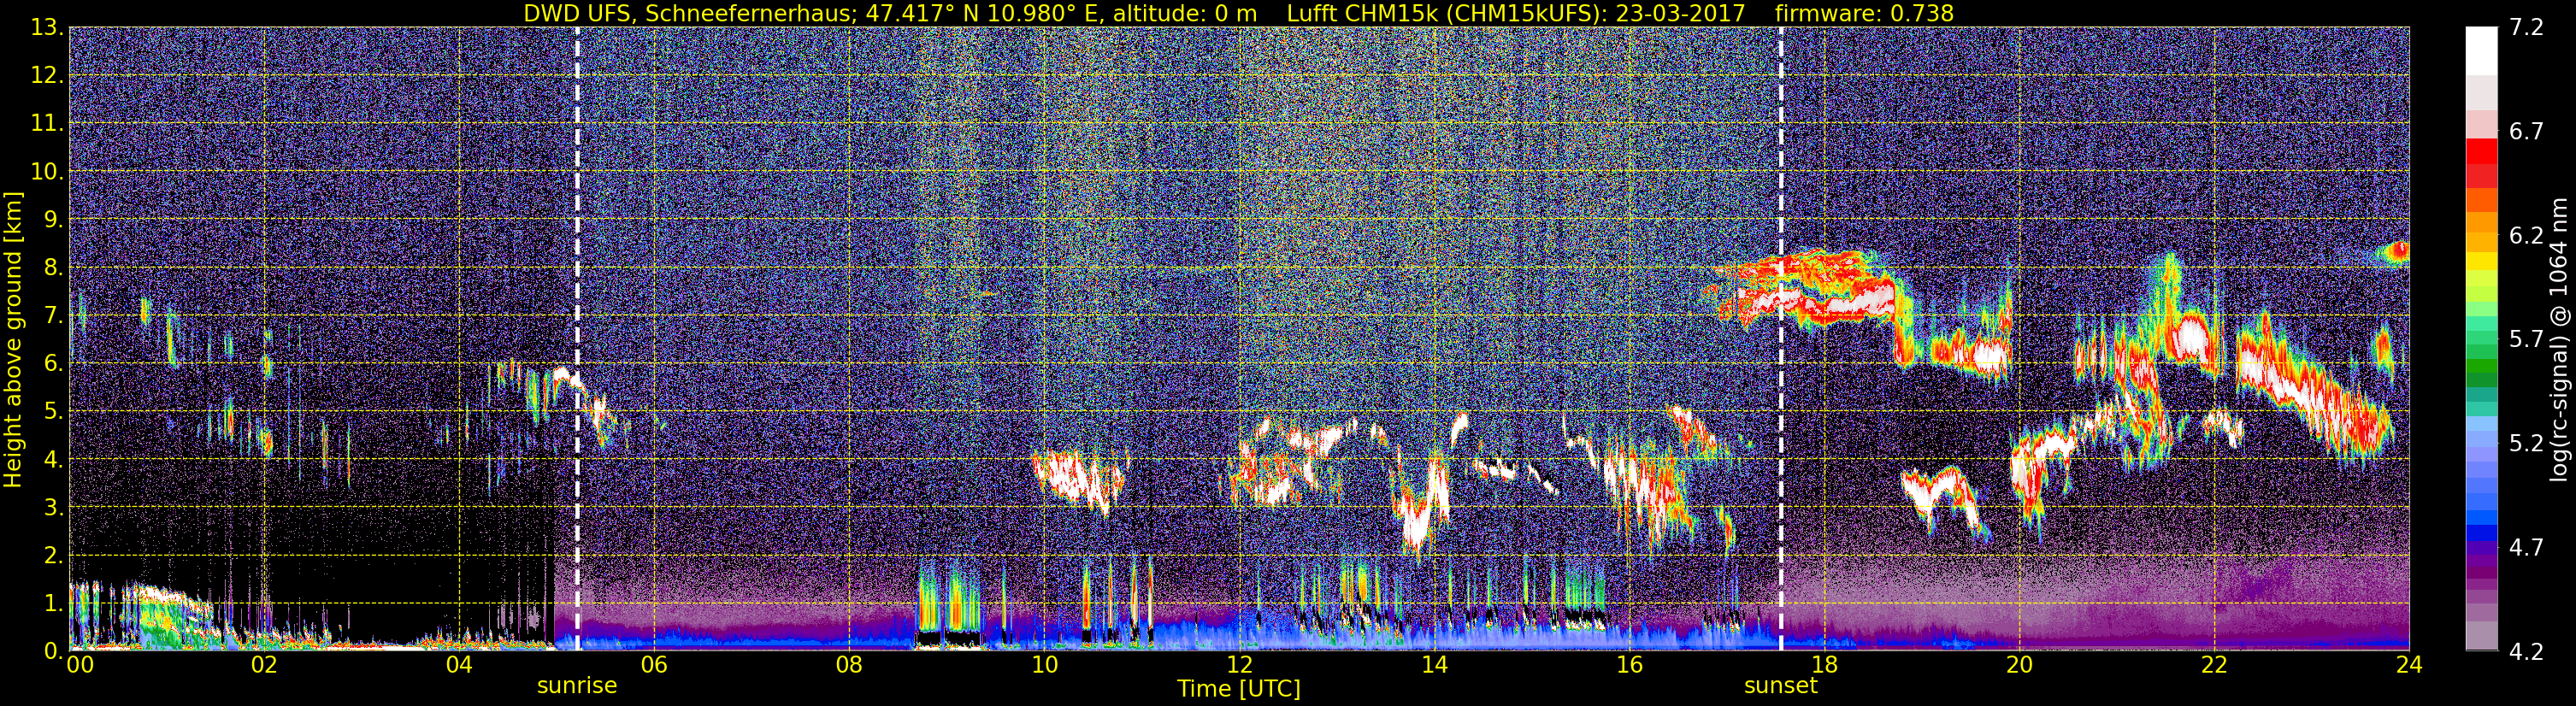Click the colorbar tick value 4.7

tap(2526, 548)
